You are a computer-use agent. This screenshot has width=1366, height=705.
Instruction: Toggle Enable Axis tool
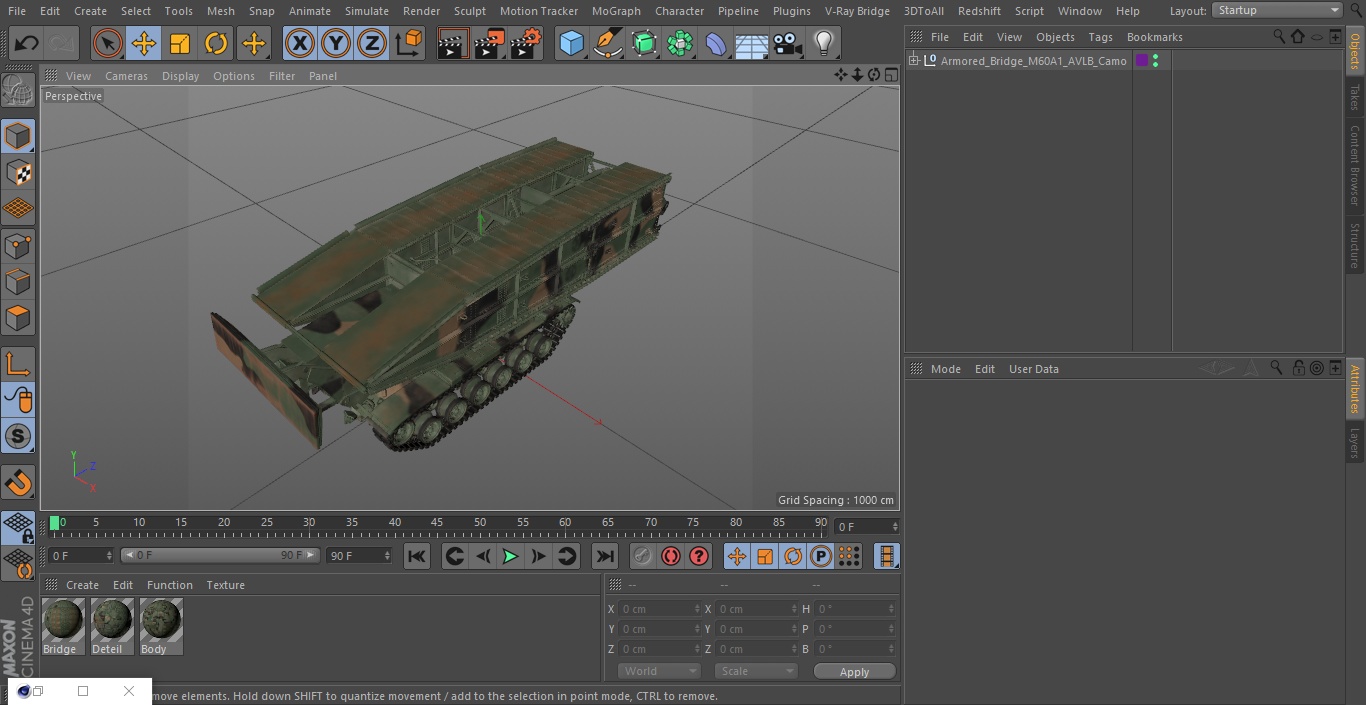coord(18,364)
